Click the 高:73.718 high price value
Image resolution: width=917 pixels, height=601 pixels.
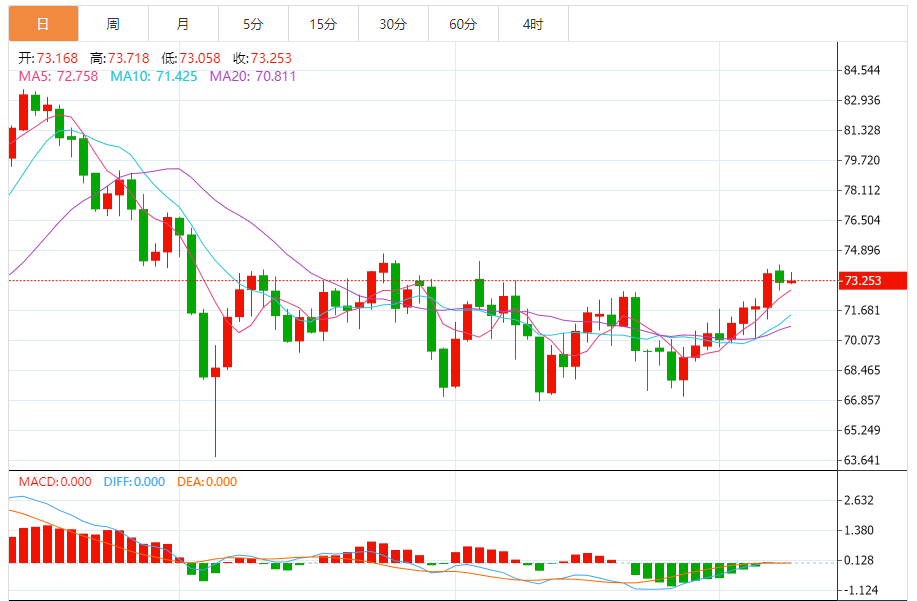120,58
